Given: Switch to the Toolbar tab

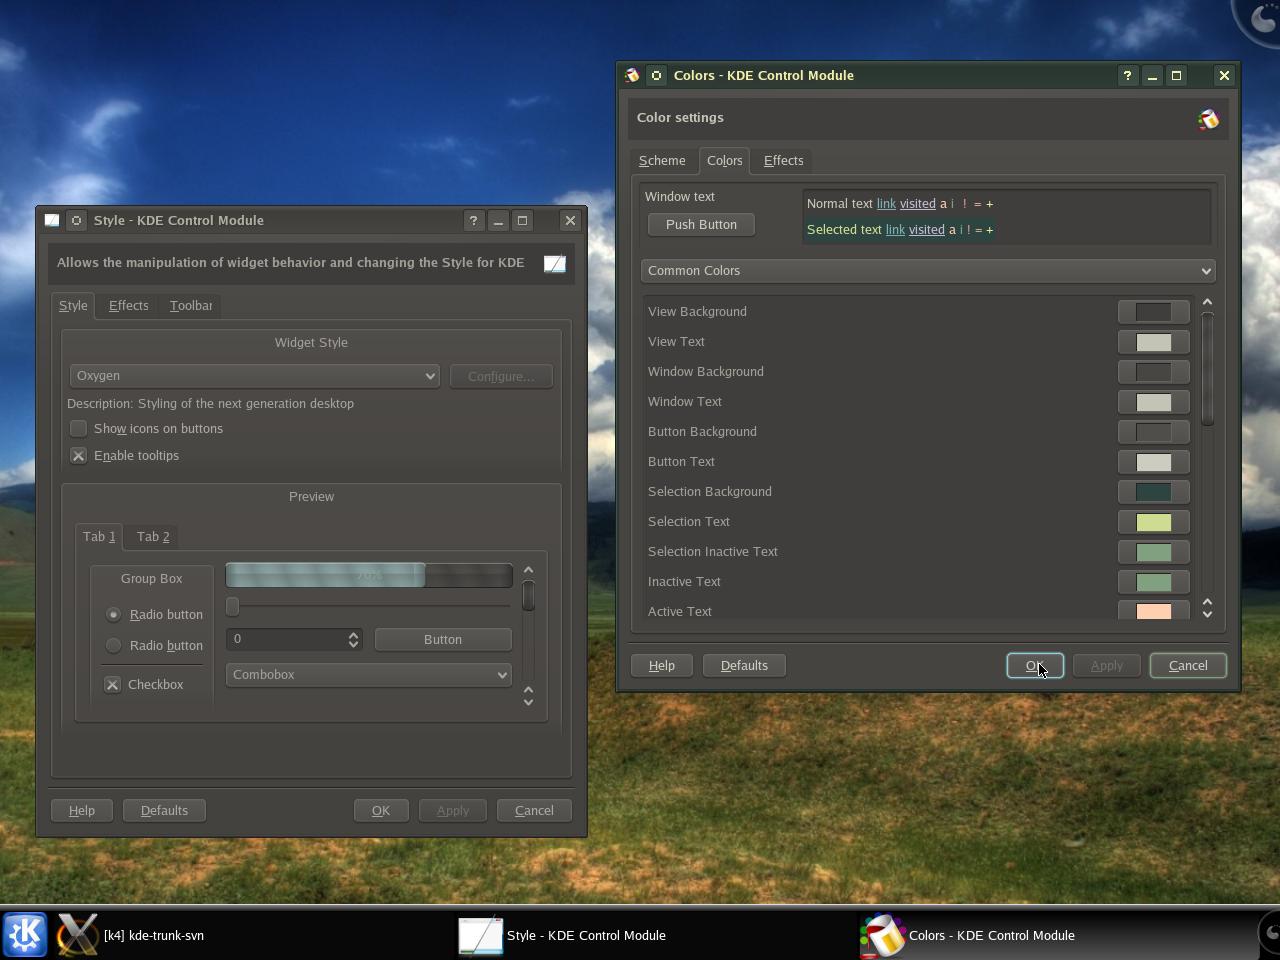Looking at the screenshot, I should [x=191, y=305].
